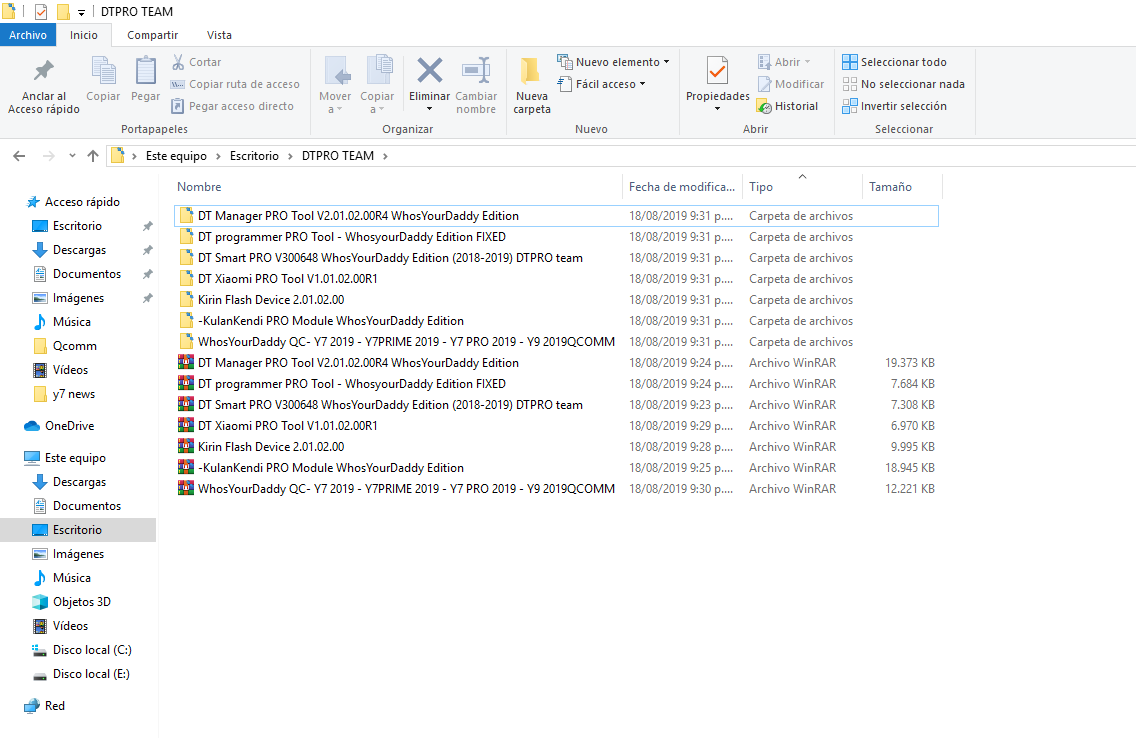
Task: Click the Red network icon
Action: (x=32, y=706)
